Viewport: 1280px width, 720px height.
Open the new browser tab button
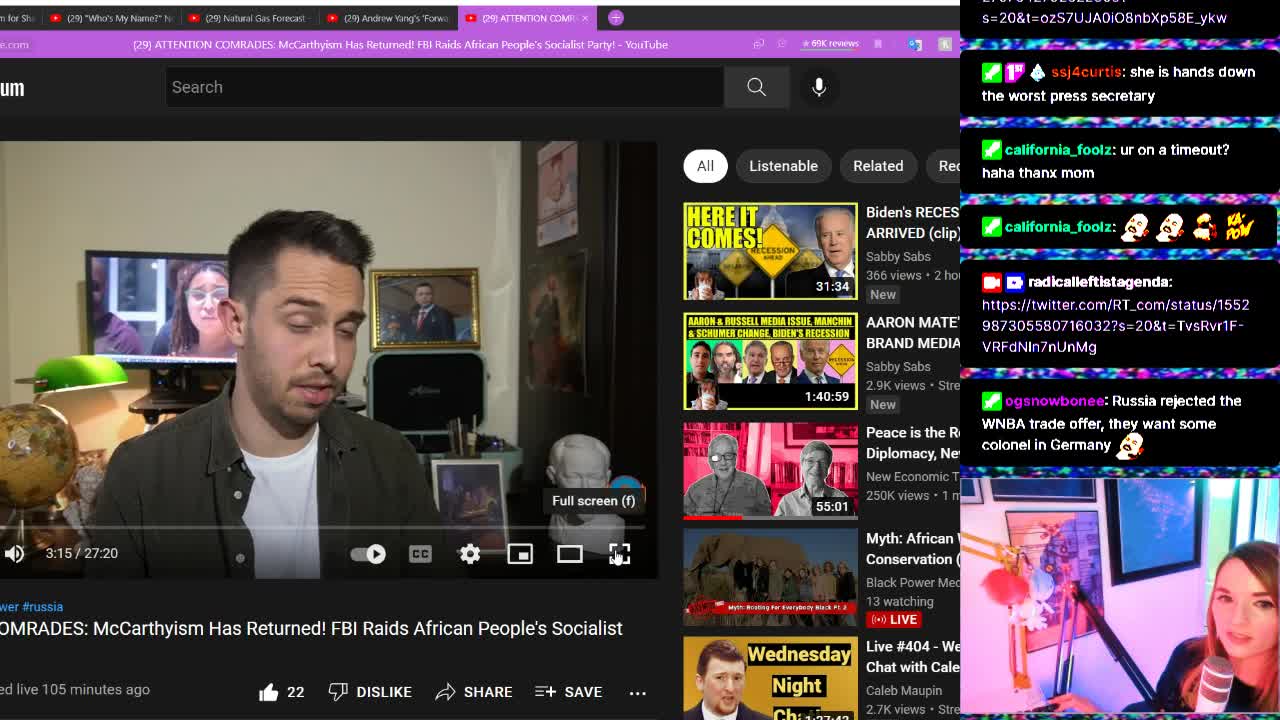pos(616,18)
